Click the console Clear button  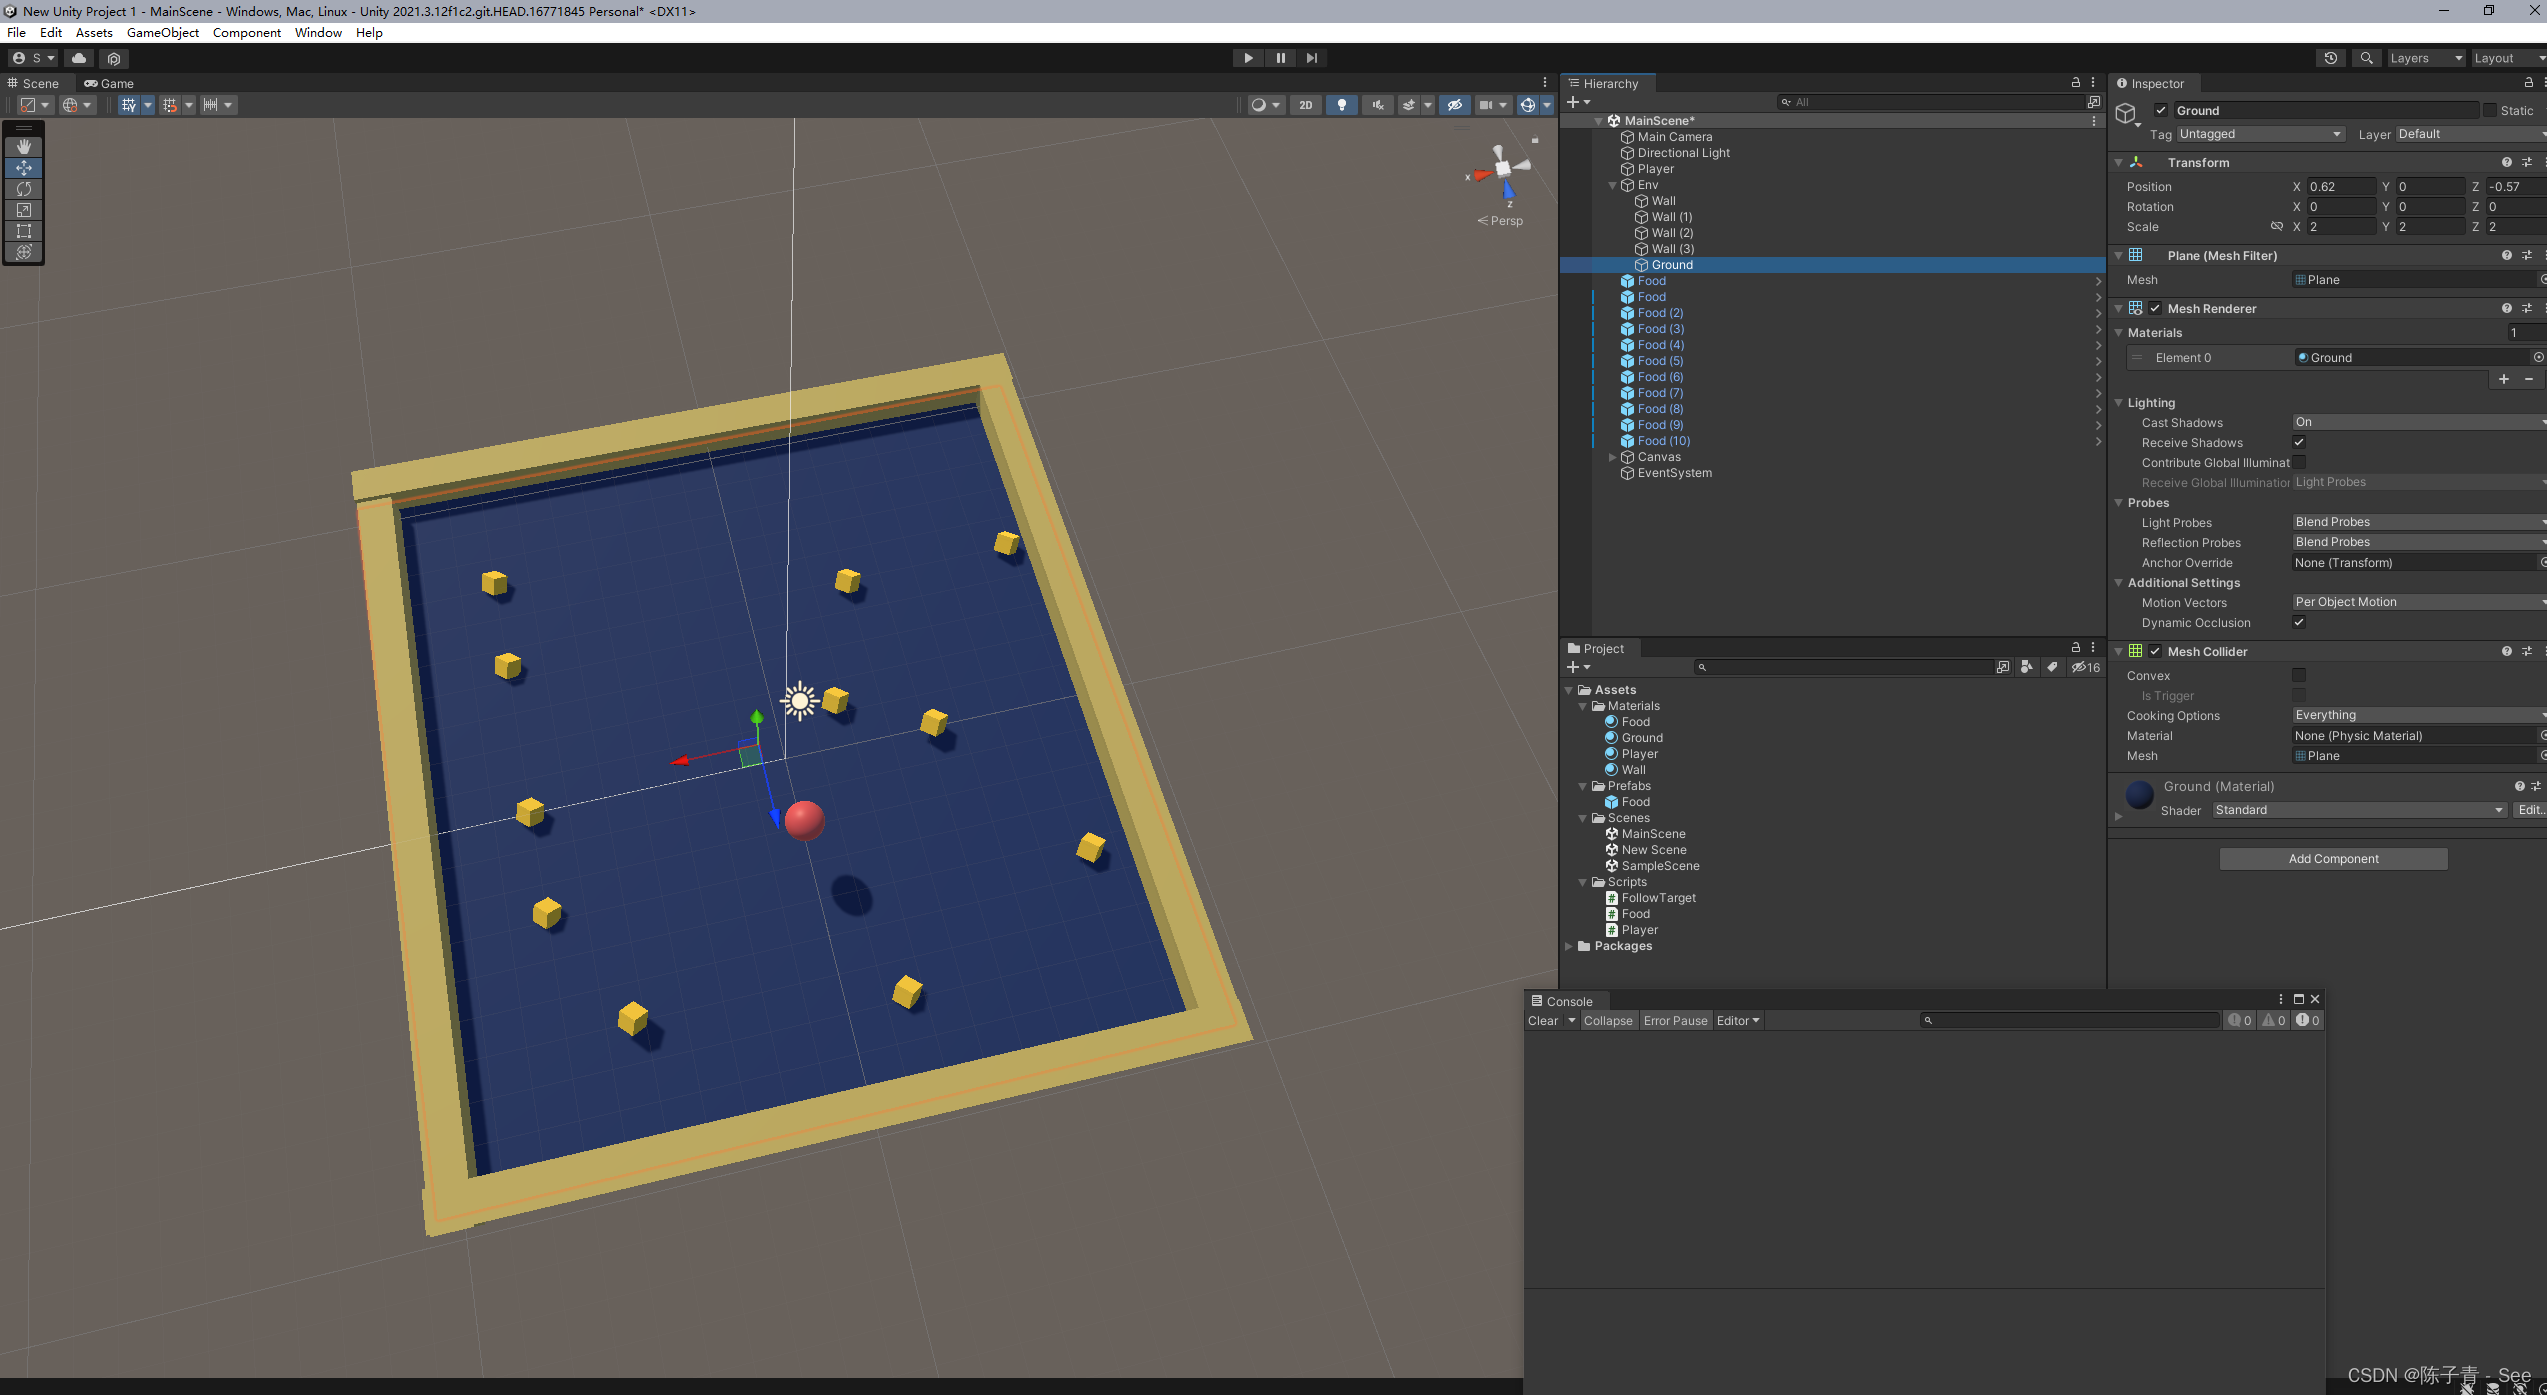coord(1542,1021)
